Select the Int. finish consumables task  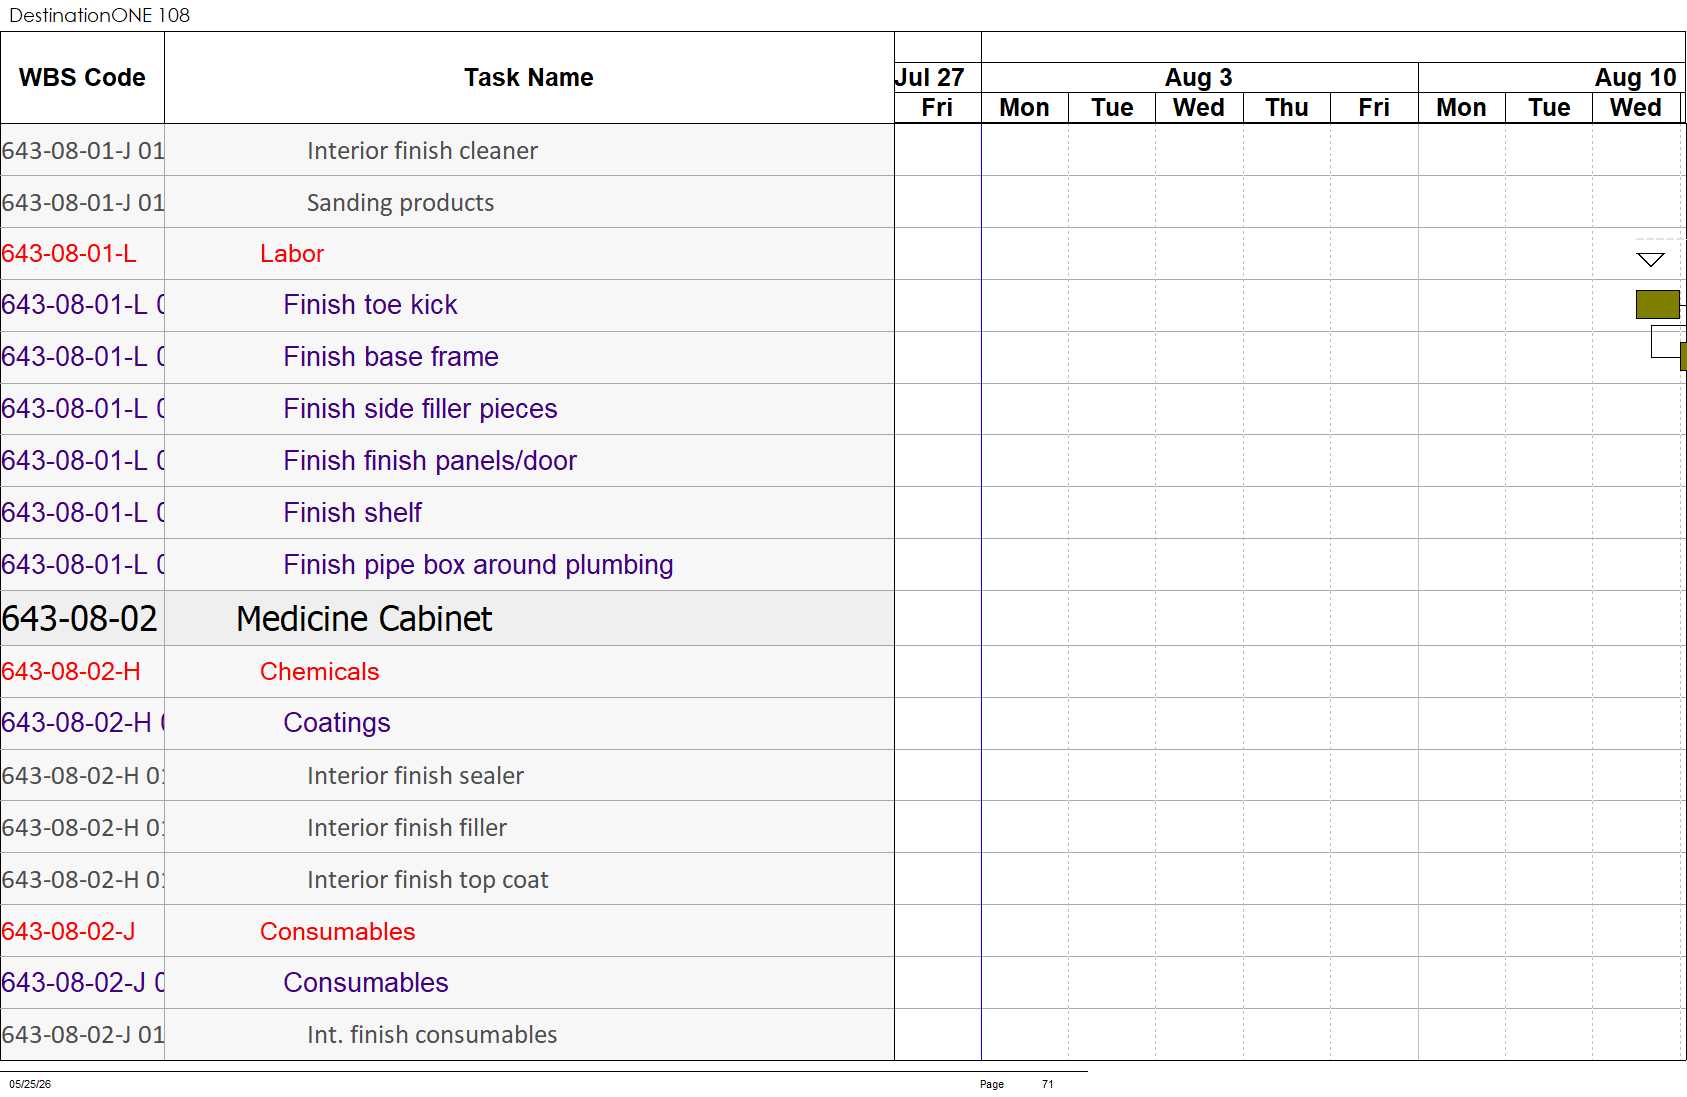(x=432, y=1035)
